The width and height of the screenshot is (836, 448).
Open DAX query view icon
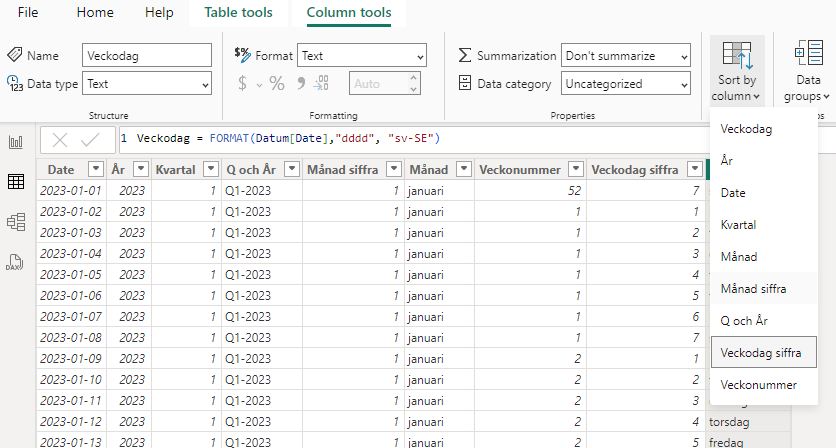click(x=16, y=261)
